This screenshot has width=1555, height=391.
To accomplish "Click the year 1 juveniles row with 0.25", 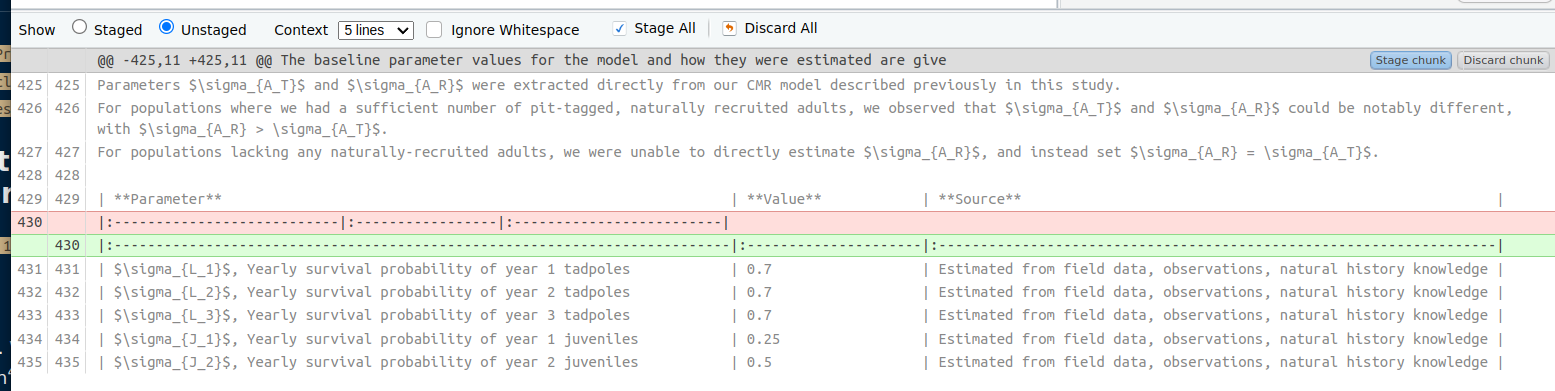I will [x=777, y=339].
